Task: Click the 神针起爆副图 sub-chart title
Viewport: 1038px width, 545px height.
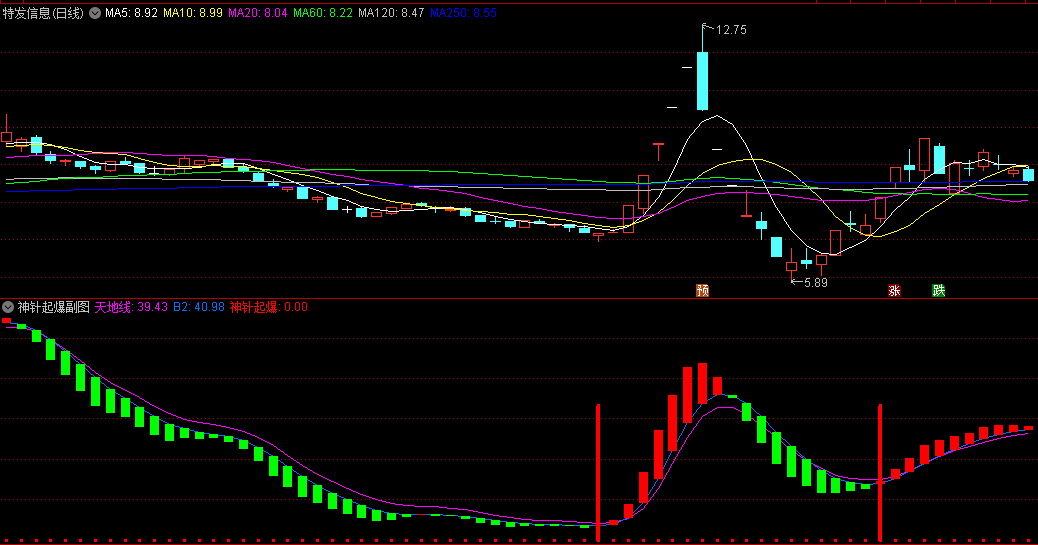Action: pyautogui.click(x=54, y=307)
